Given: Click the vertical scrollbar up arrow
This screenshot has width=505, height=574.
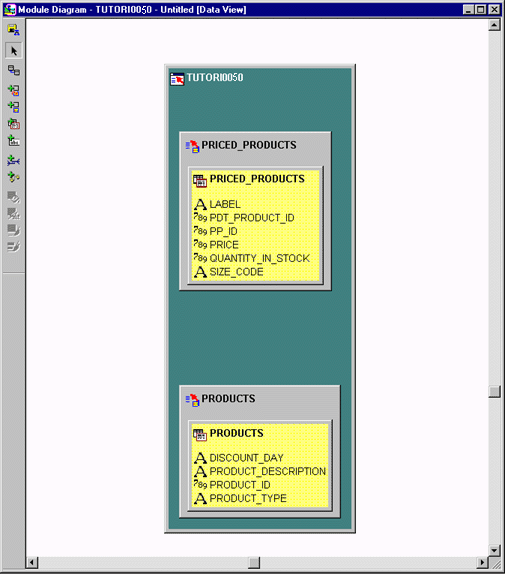Looking at the screenshot, I should coord(494,25).
